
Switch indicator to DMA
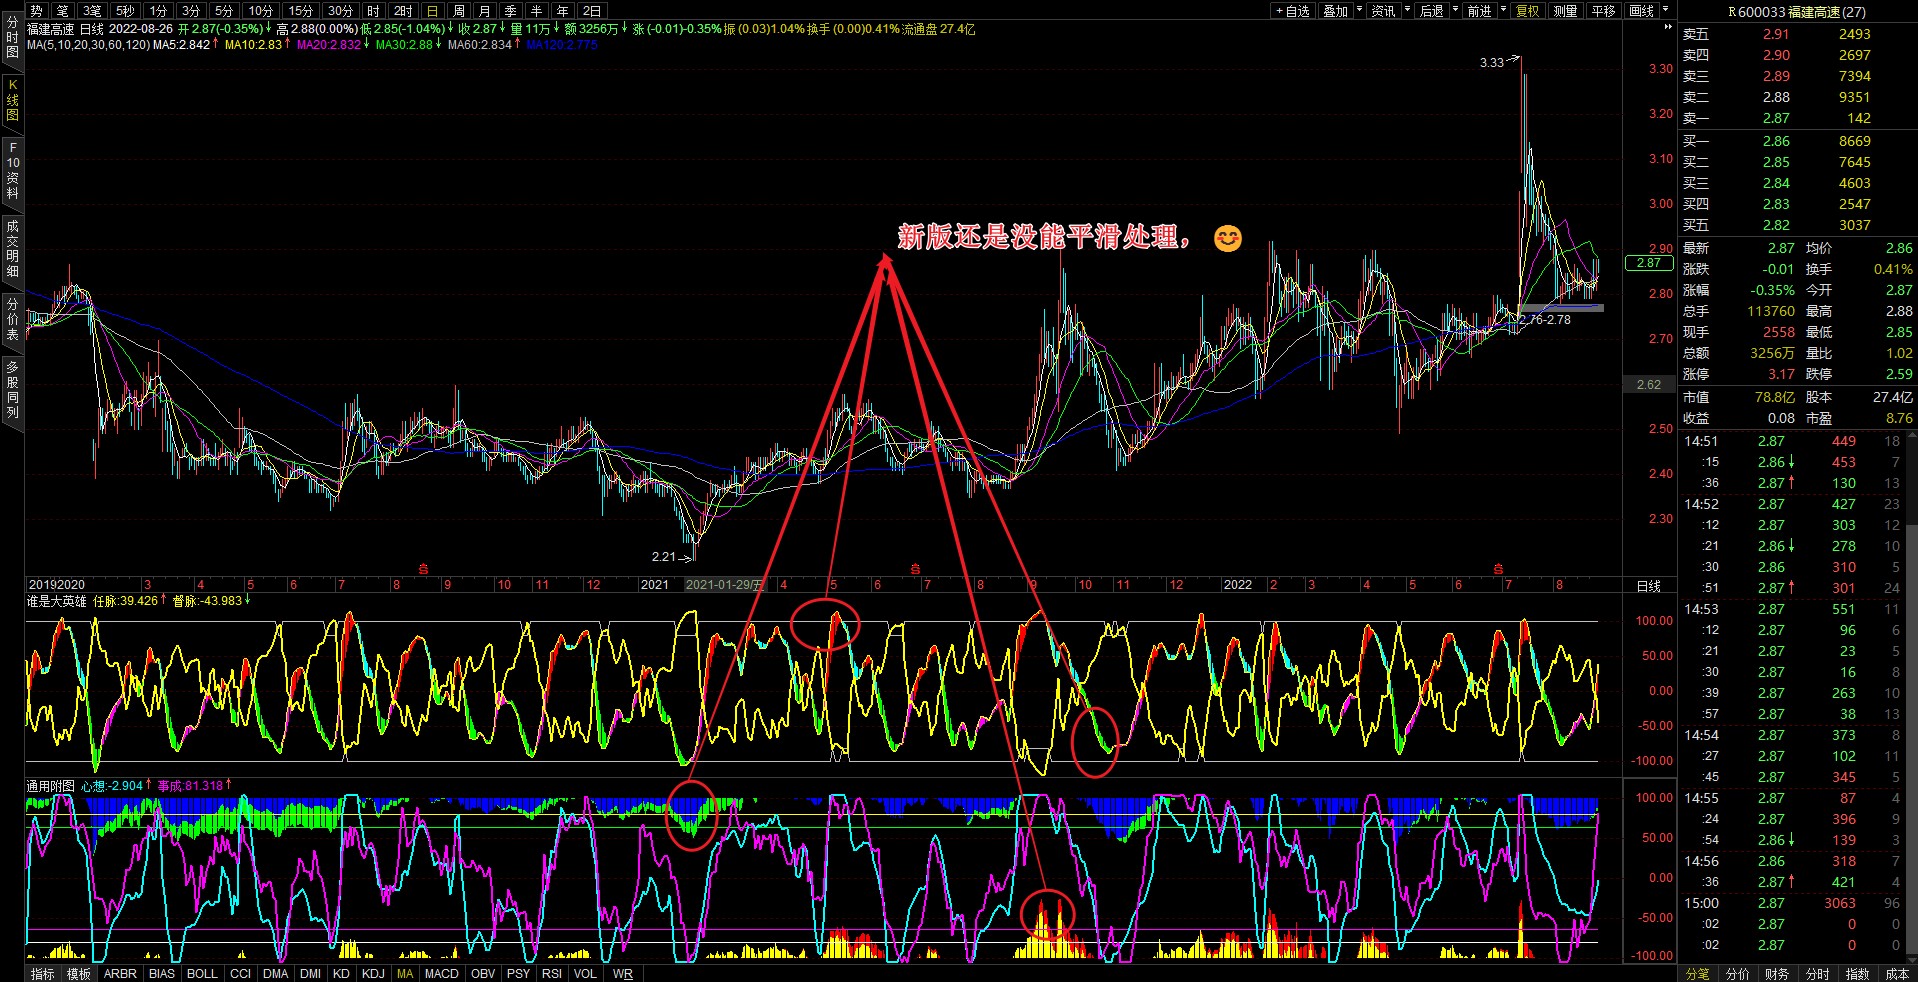pyautogui.click(x=275, y=974)
